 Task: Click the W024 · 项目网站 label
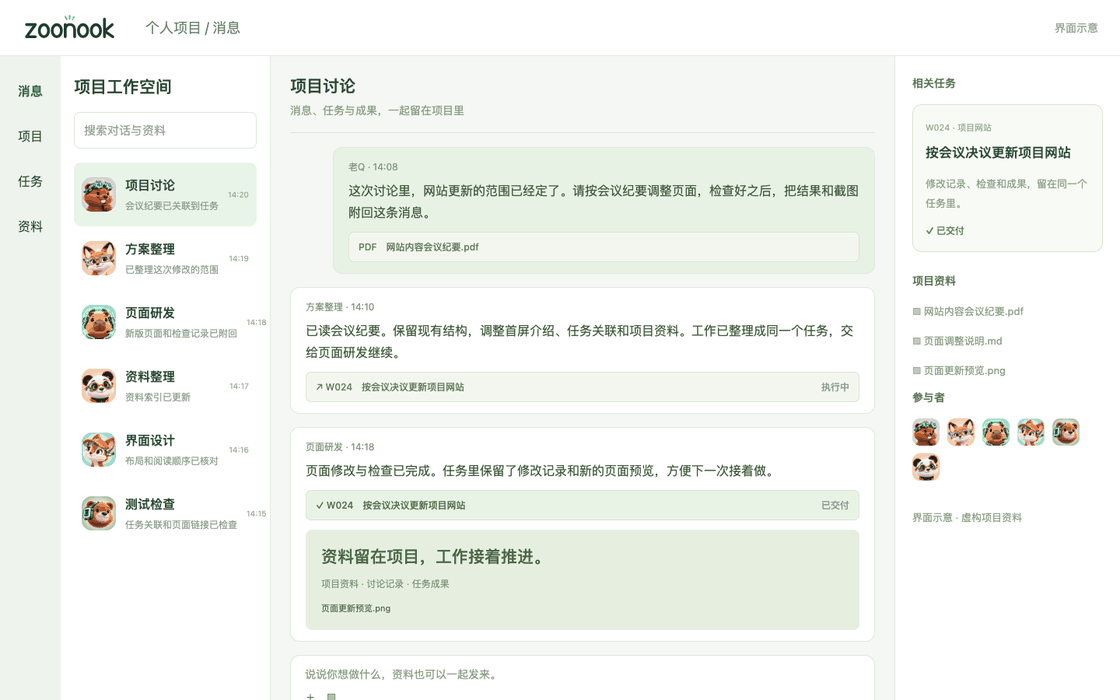click(x=959, y=127)
